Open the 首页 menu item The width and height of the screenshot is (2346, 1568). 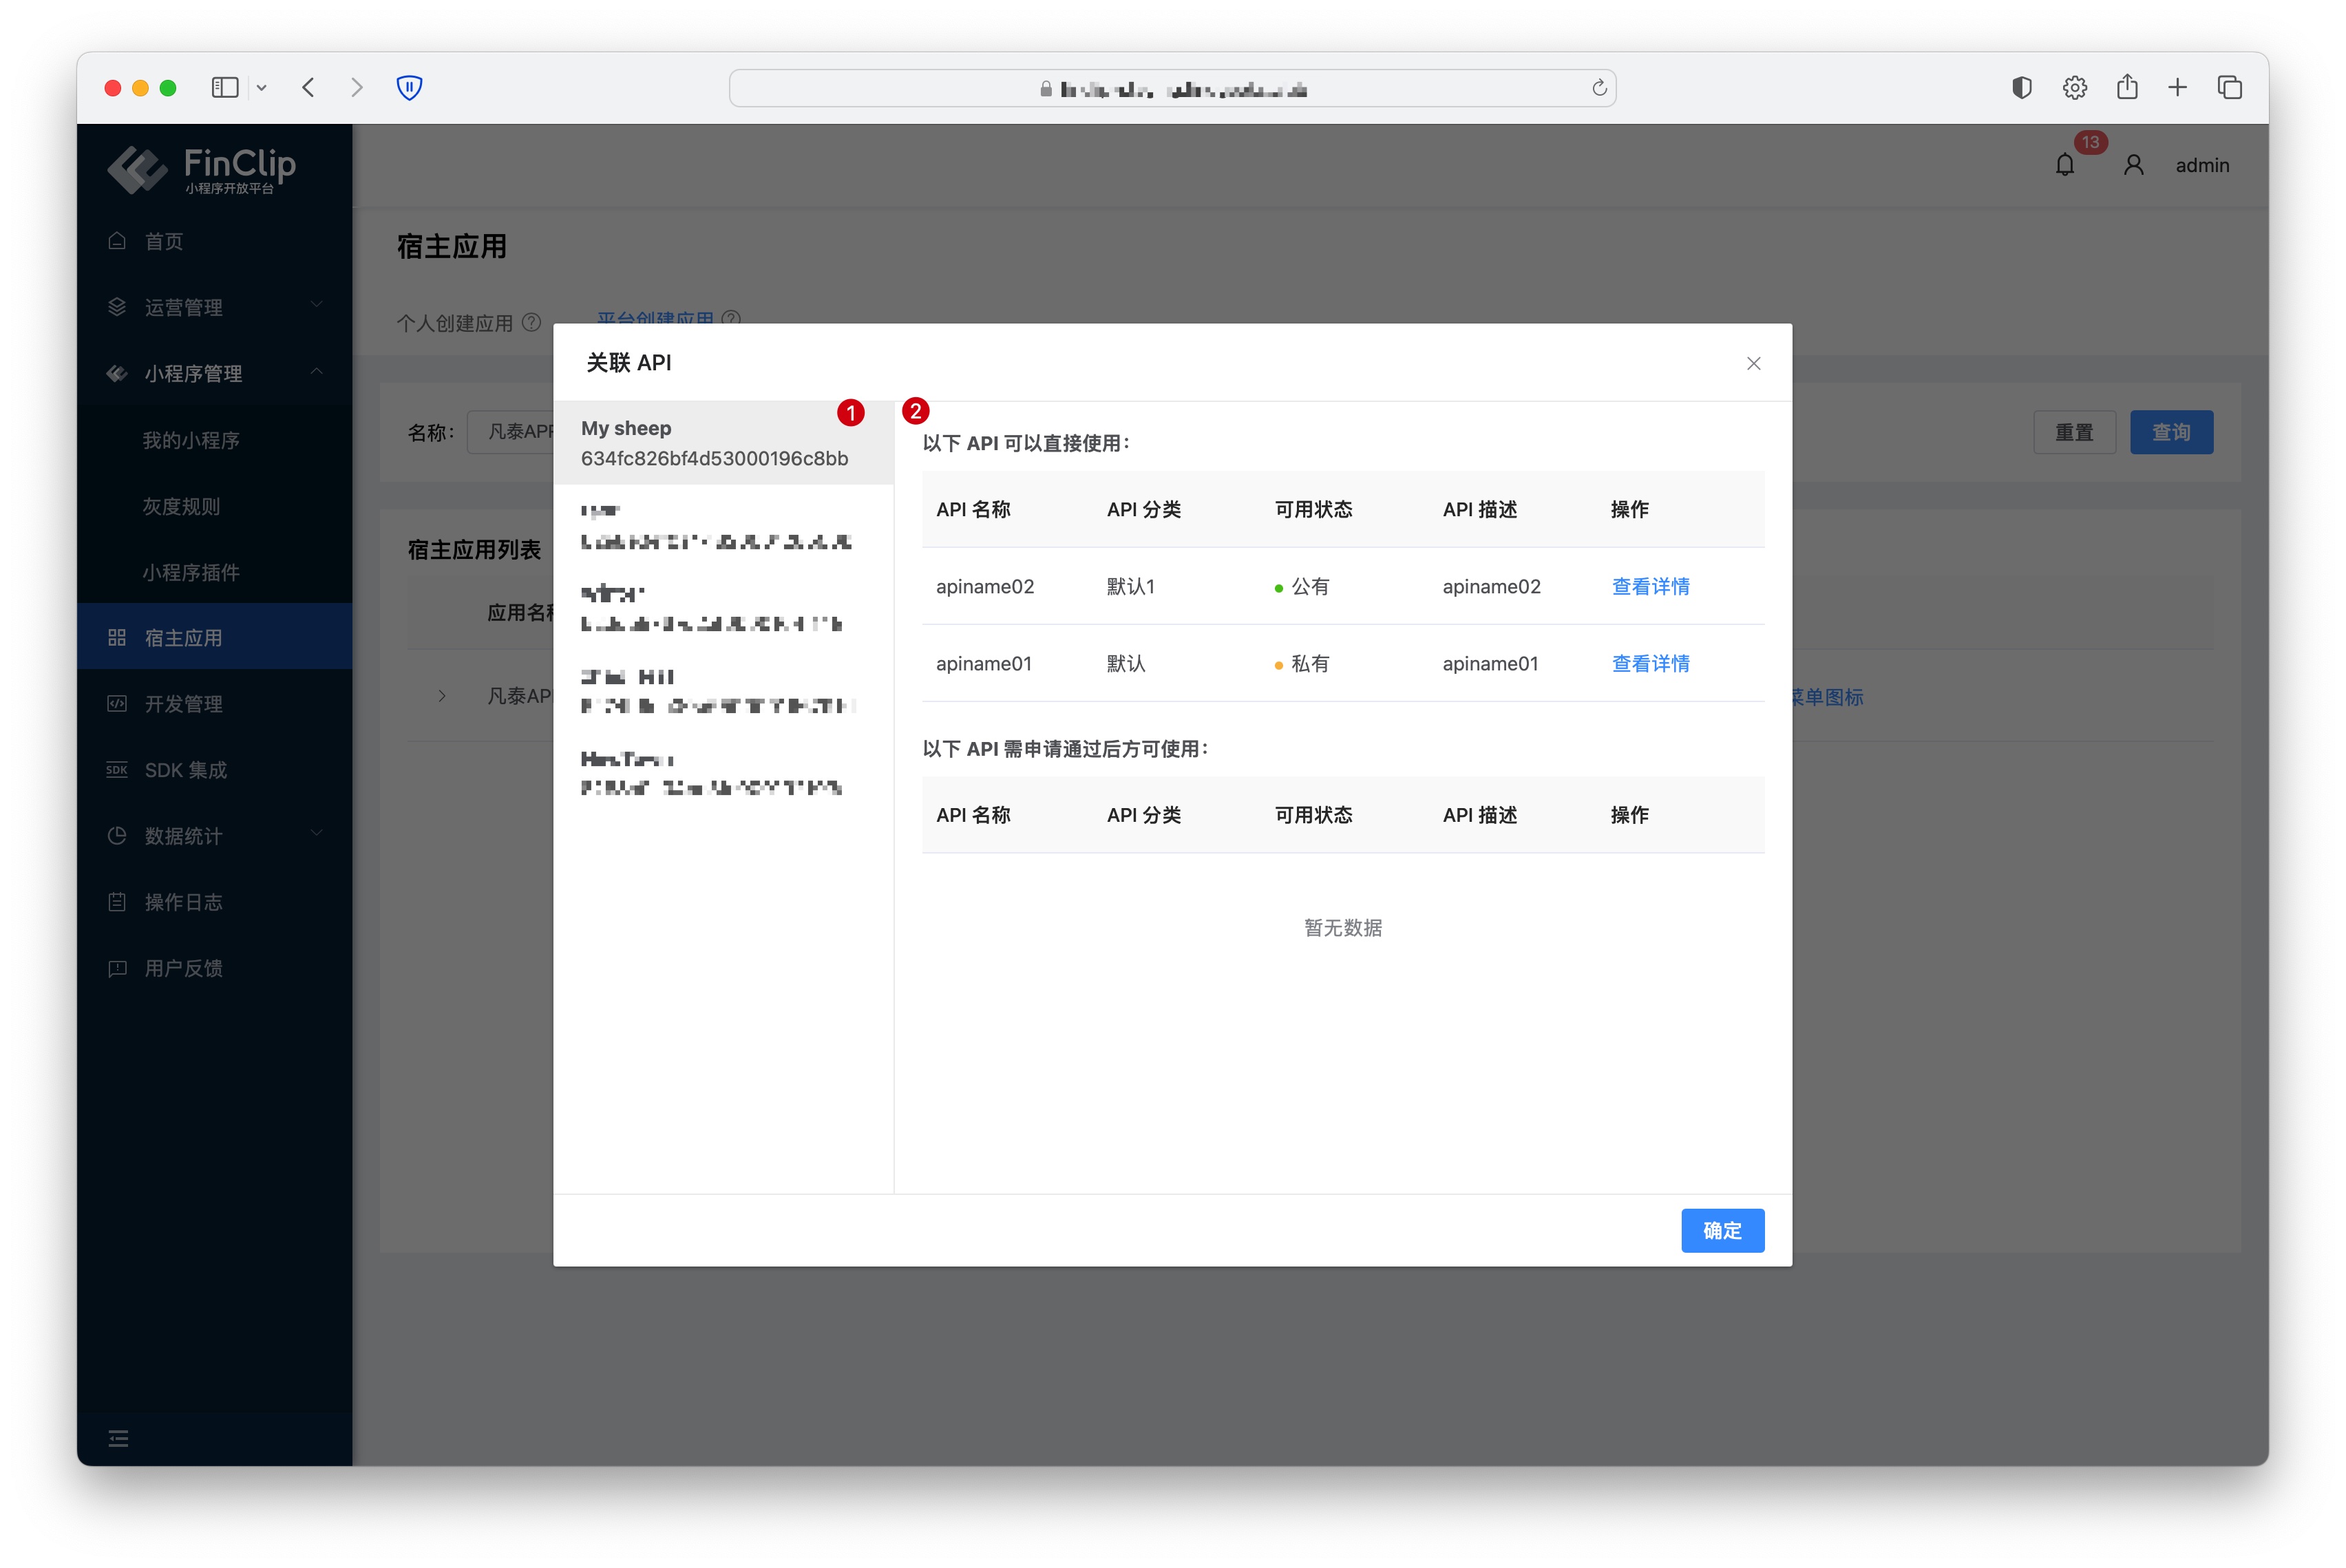pos(164,241)
